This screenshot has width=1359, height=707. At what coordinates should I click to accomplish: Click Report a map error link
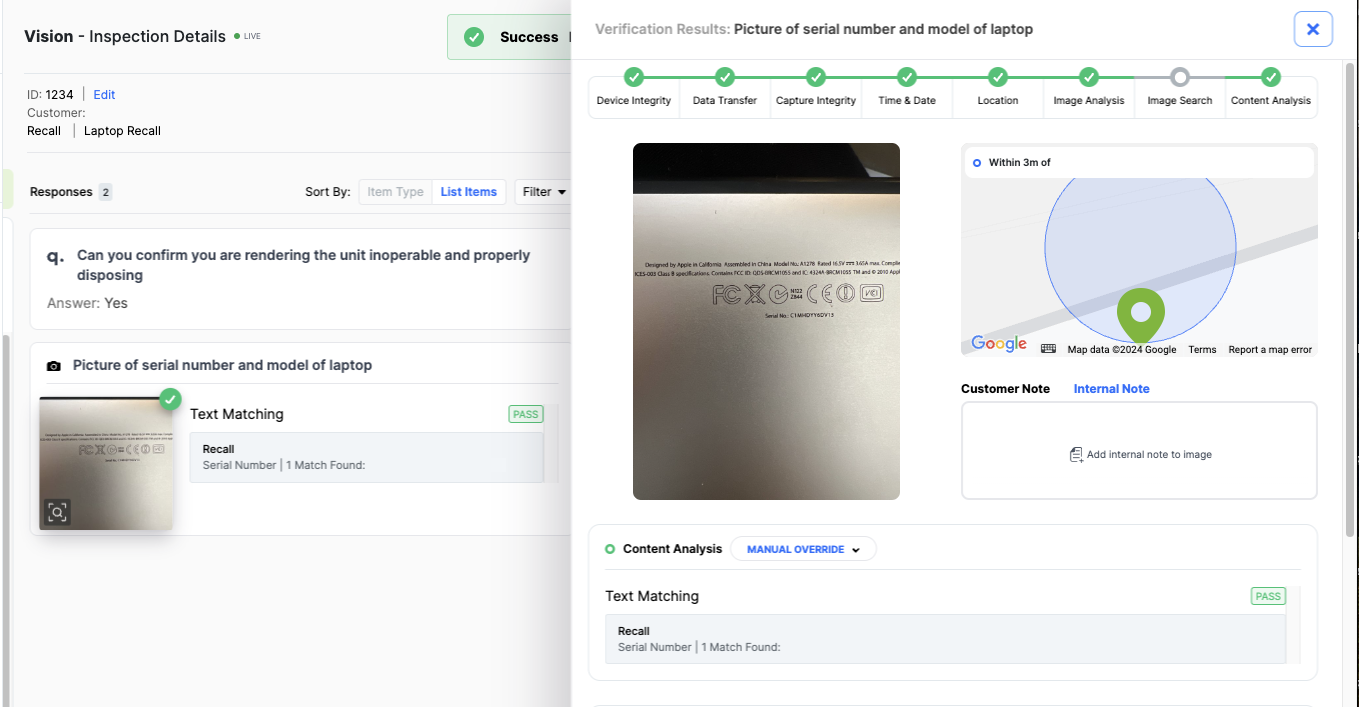[x=1270, y=350]
